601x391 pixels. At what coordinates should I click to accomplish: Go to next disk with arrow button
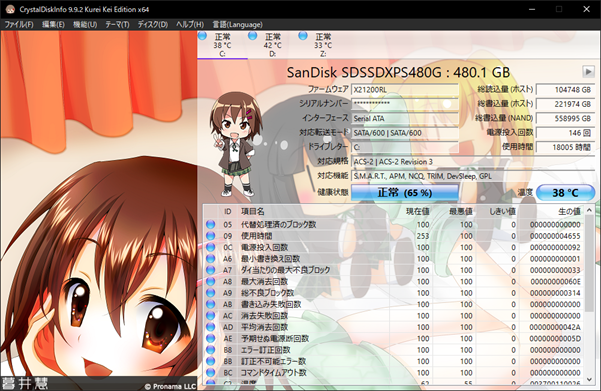pyautogui.click(x=588, y=71)
